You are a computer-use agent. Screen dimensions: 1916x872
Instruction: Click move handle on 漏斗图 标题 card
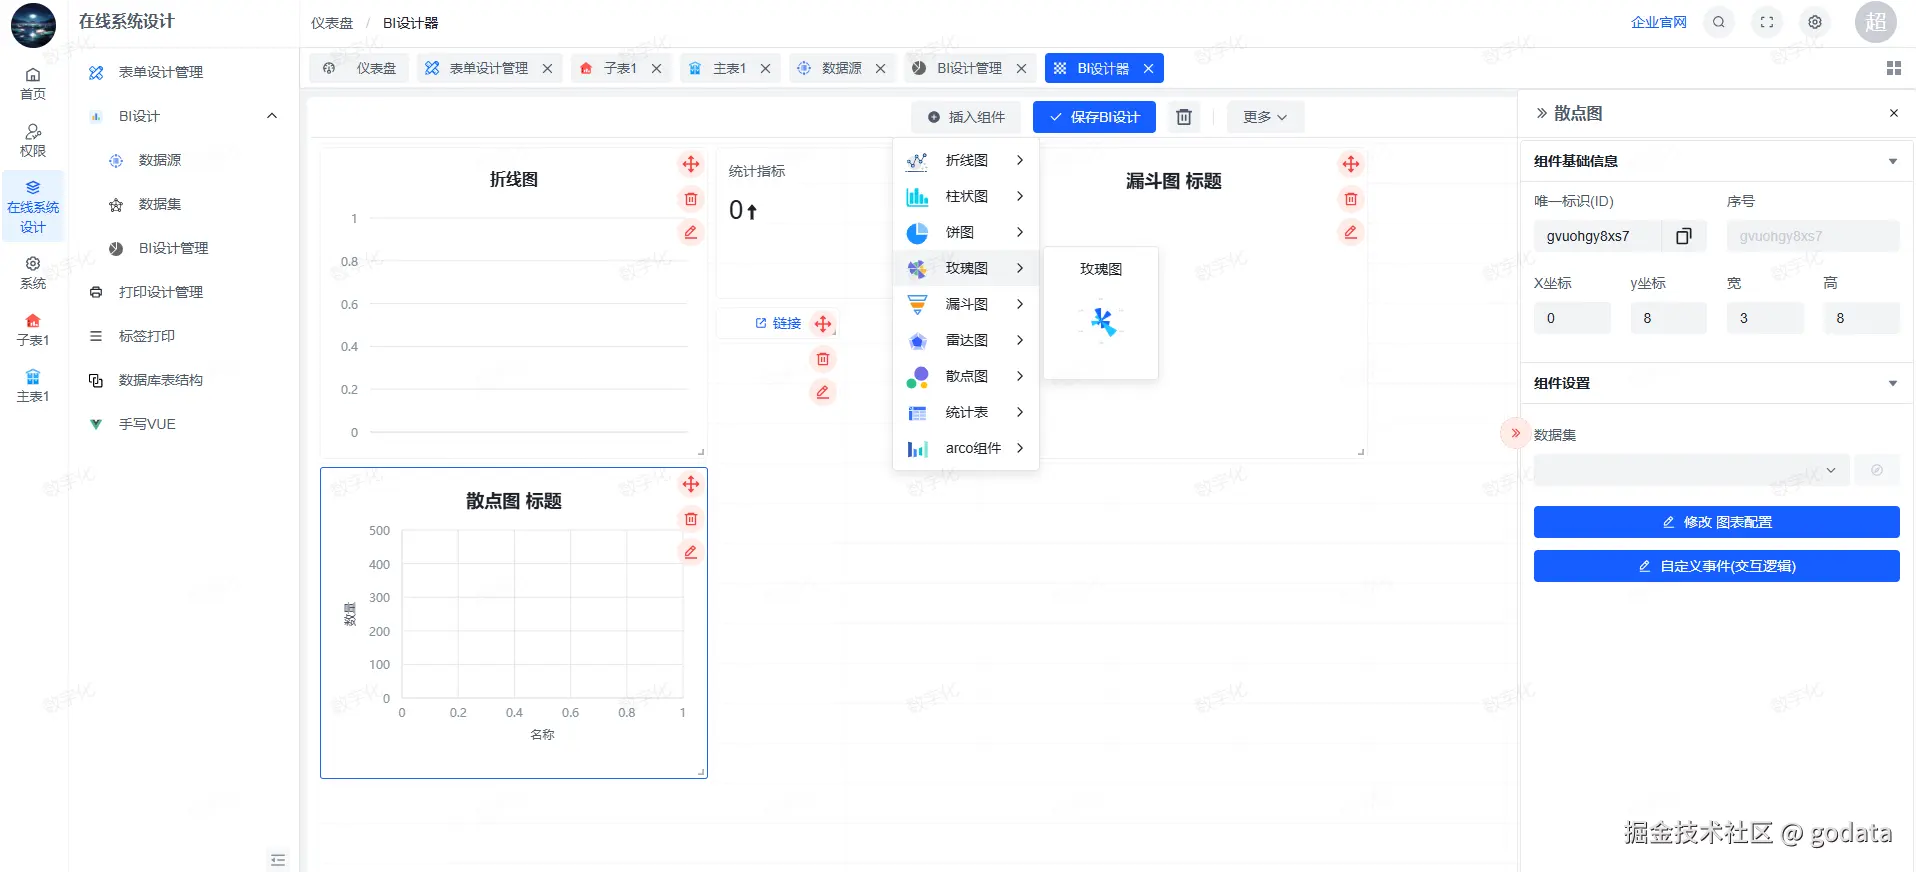click(1351, 164)
